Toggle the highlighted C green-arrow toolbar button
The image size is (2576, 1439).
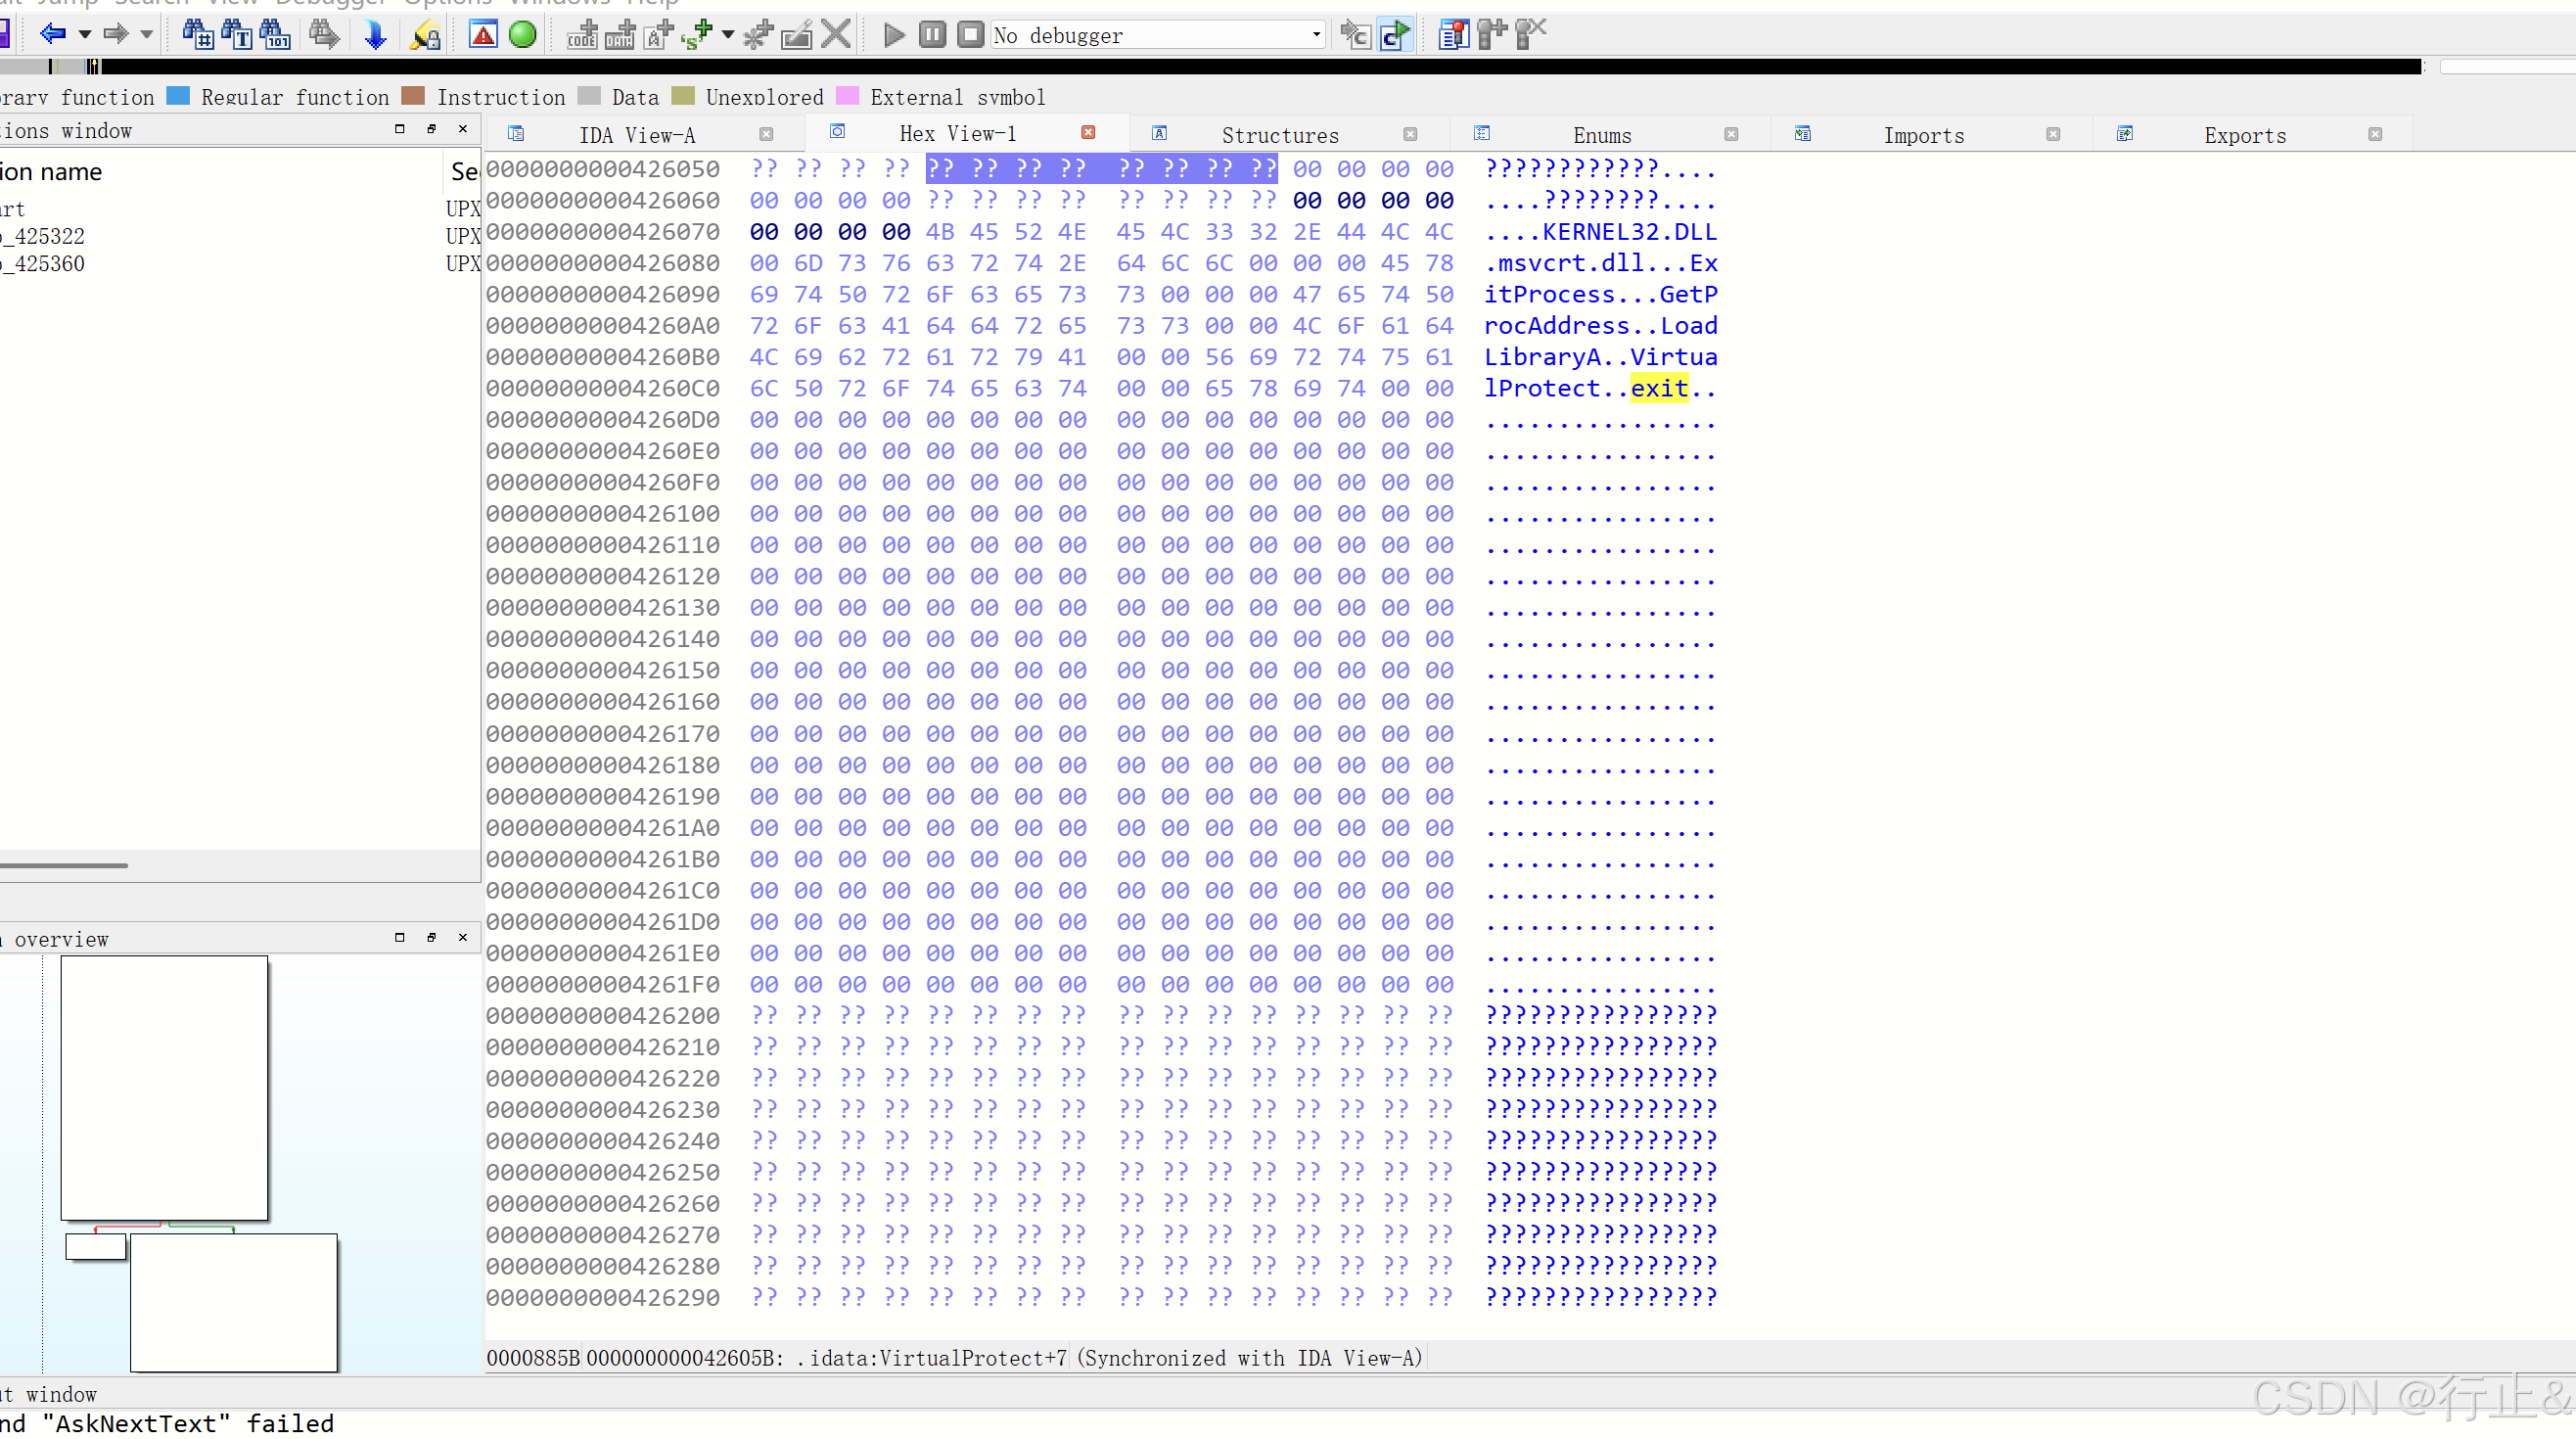tap(1394, 35)
